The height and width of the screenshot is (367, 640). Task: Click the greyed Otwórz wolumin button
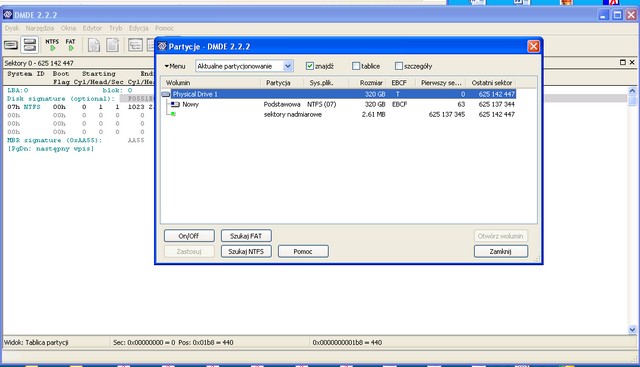click(x=501, y=236)
